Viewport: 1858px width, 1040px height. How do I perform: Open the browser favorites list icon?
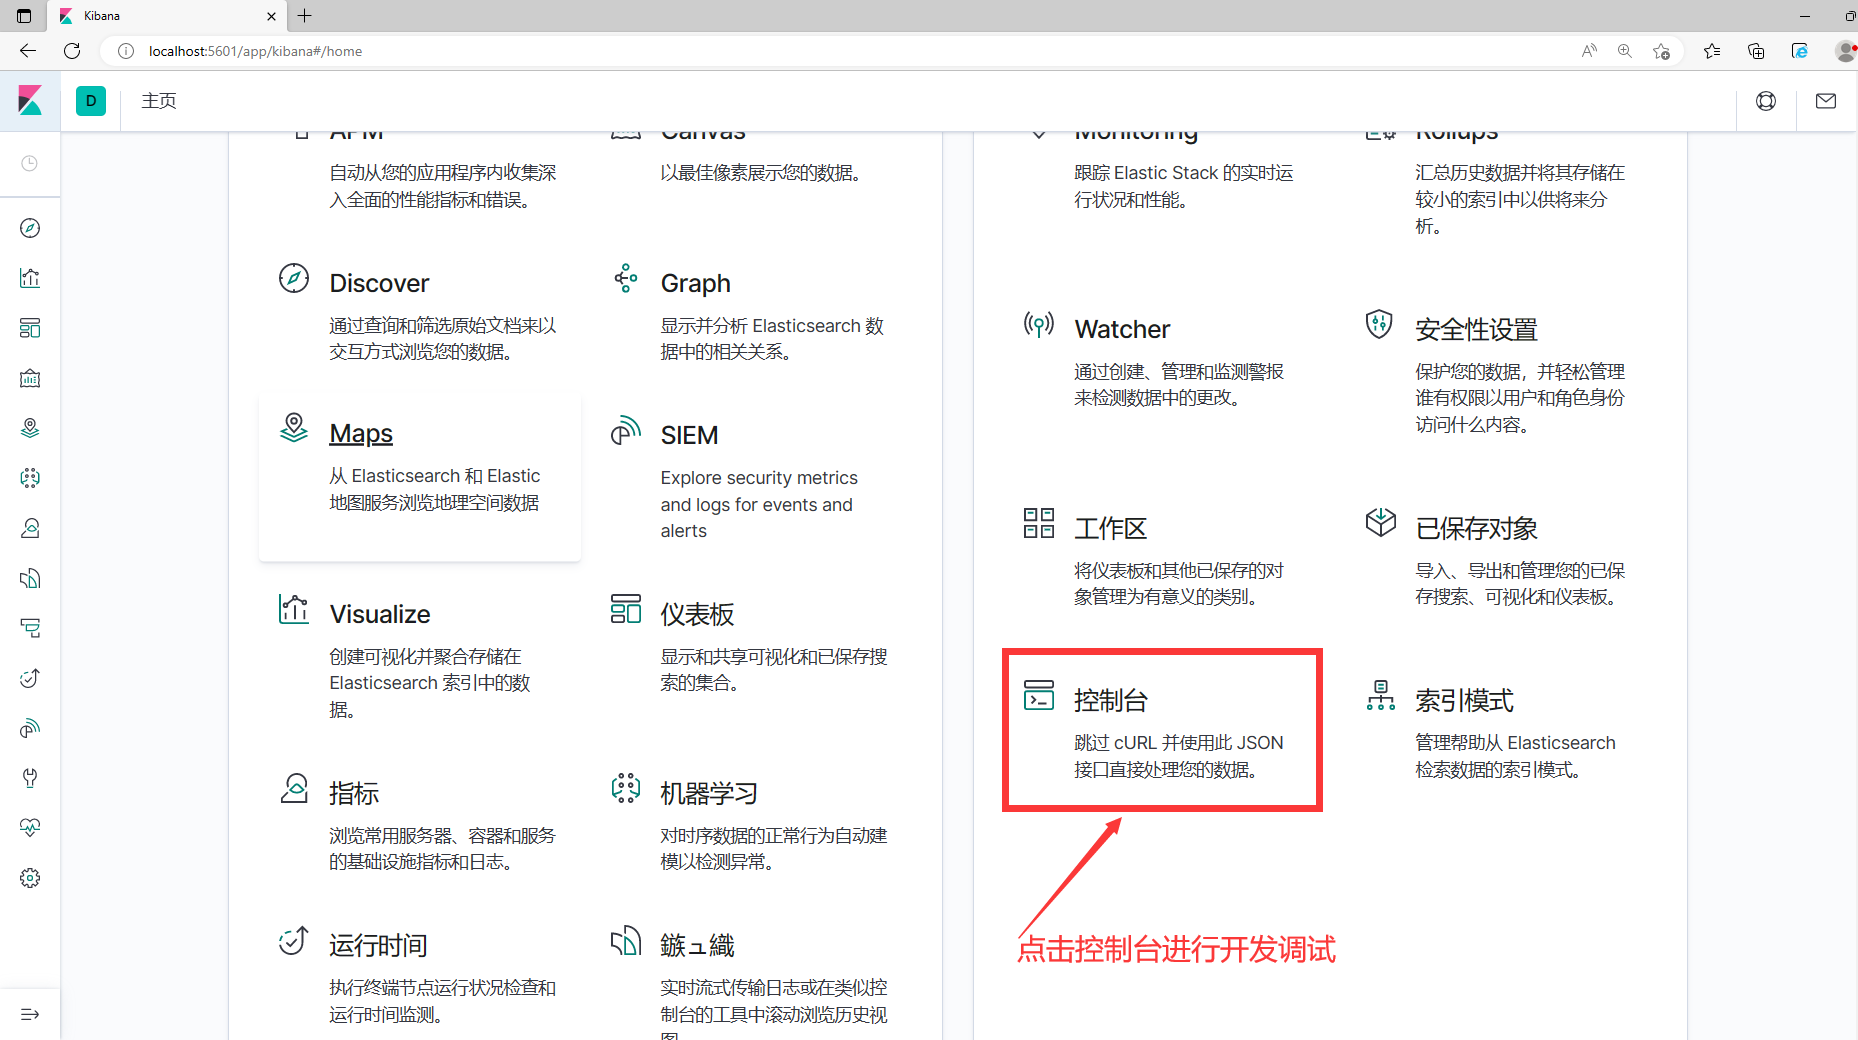(x=1712, y=51)
